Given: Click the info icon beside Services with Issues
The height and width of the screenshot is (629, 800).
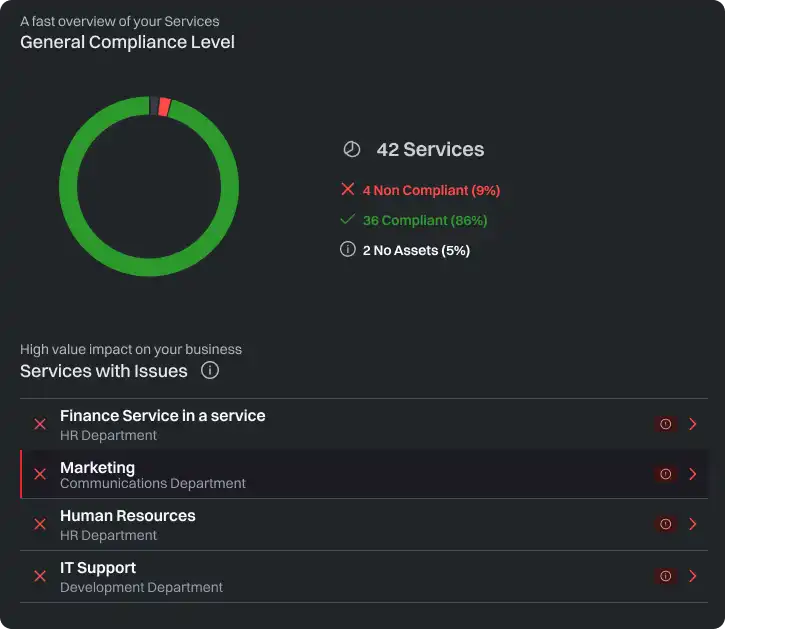Looking at the screenshot, I should pyautogui.click(x=210, y=371).
